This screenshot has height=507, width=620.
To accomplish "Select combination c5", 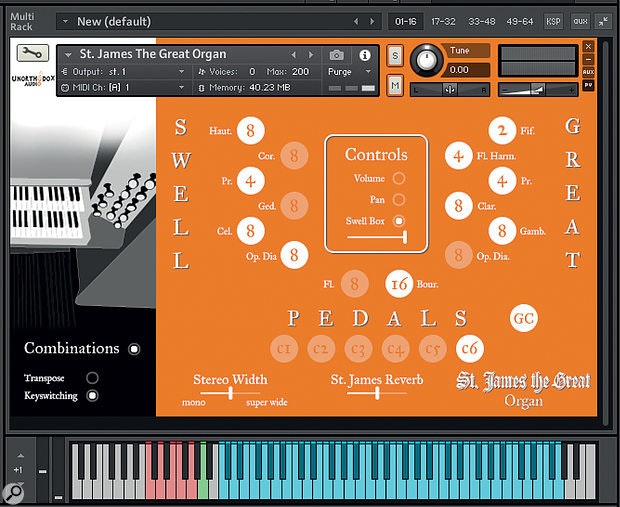I will [x=433, y=349].
